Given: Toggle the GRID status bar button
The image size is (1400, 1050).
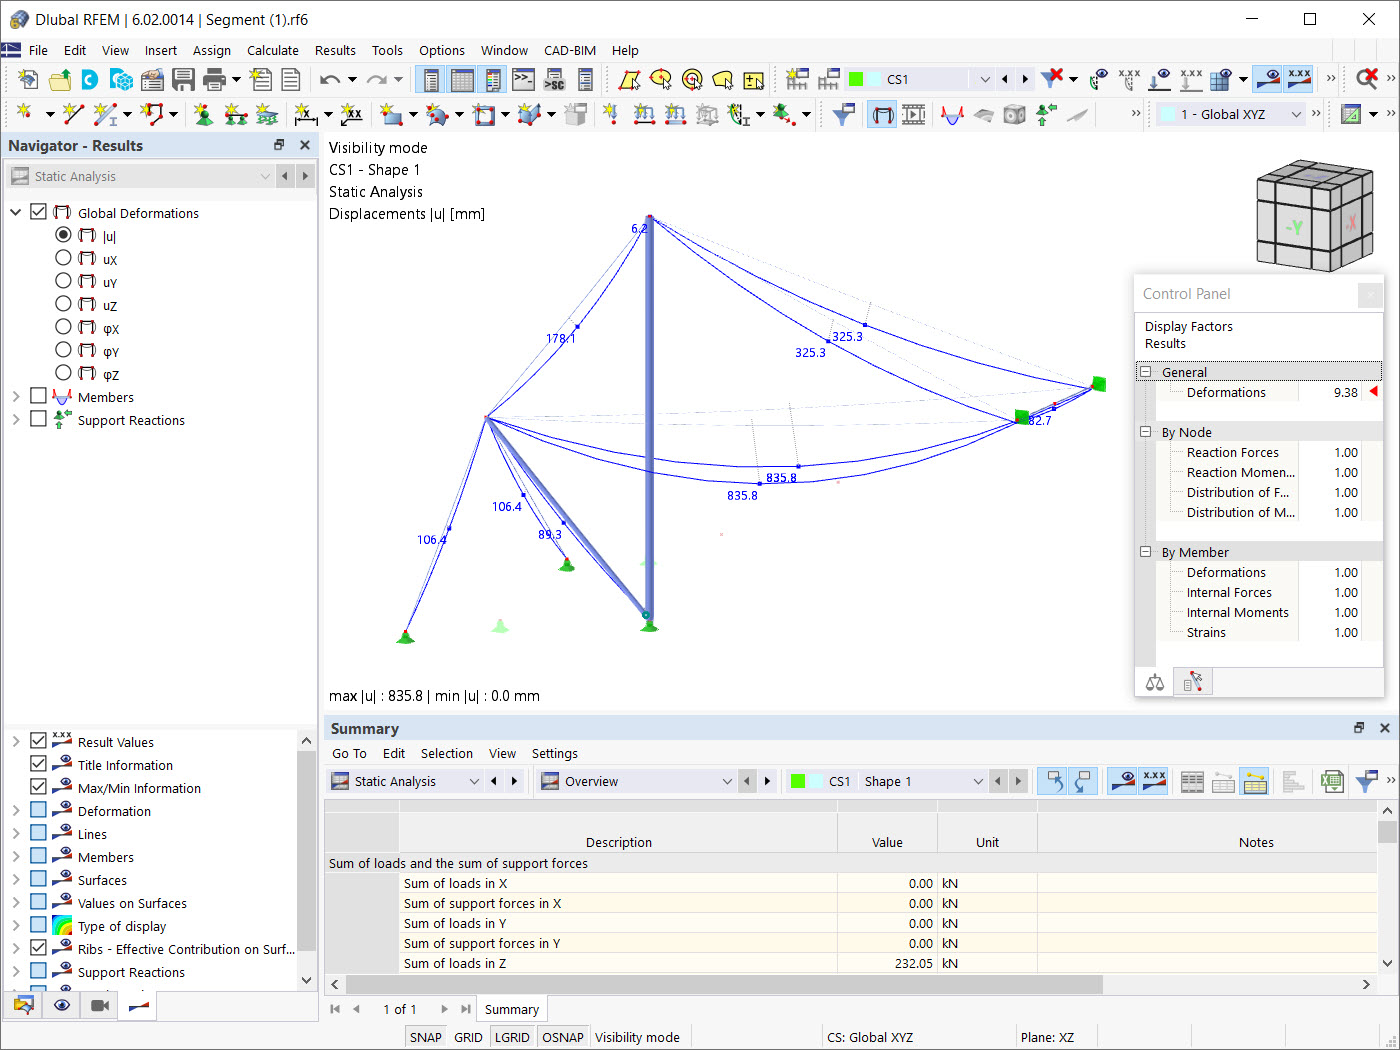Looking at the screenshot, I should pyautogui.click(x=468, y=1037).
